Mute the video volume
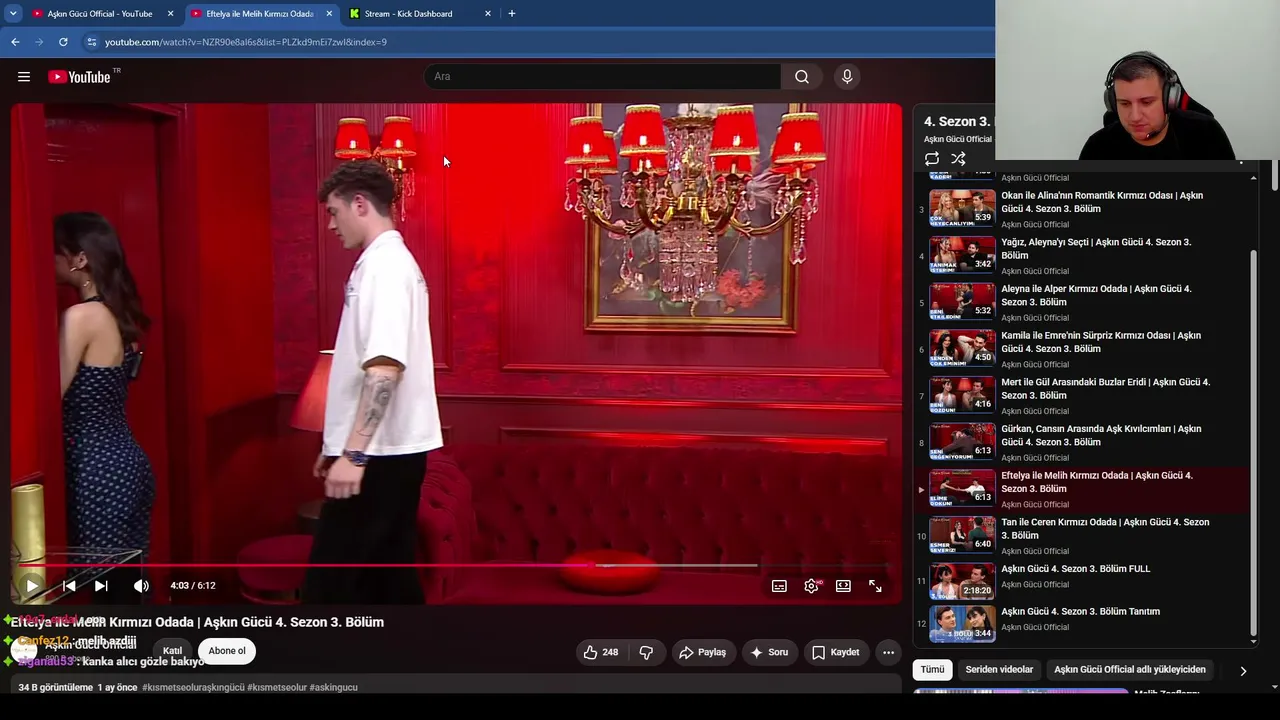The image size is (1280, 720). (x=141, y=586)
